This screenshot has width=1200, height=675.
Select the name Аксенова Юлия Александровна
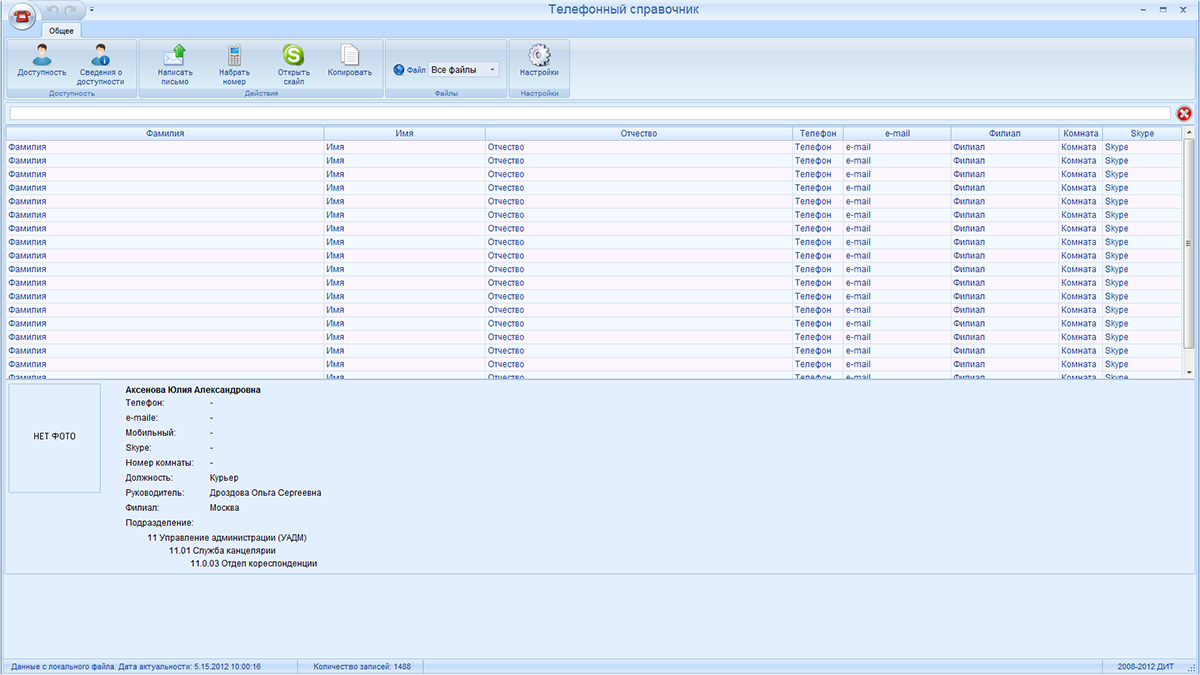[x=193, y=390]
